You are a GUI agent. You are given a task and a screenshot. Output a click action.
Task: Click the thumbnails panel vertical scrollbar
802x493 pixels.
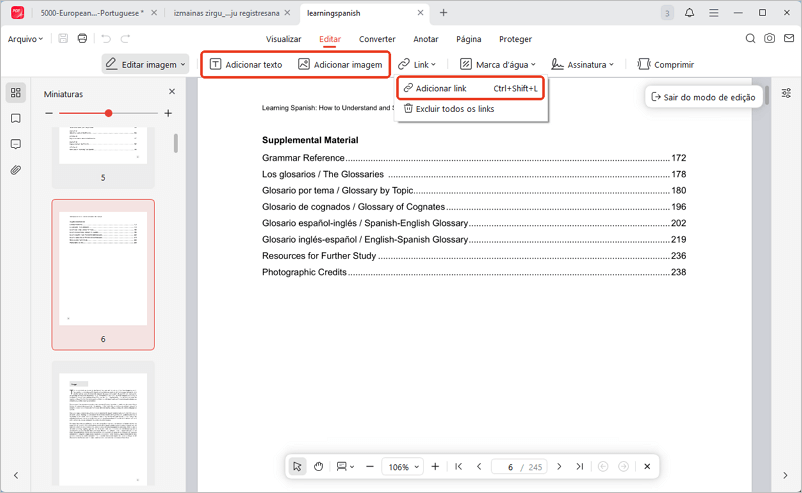pos(176,144)
